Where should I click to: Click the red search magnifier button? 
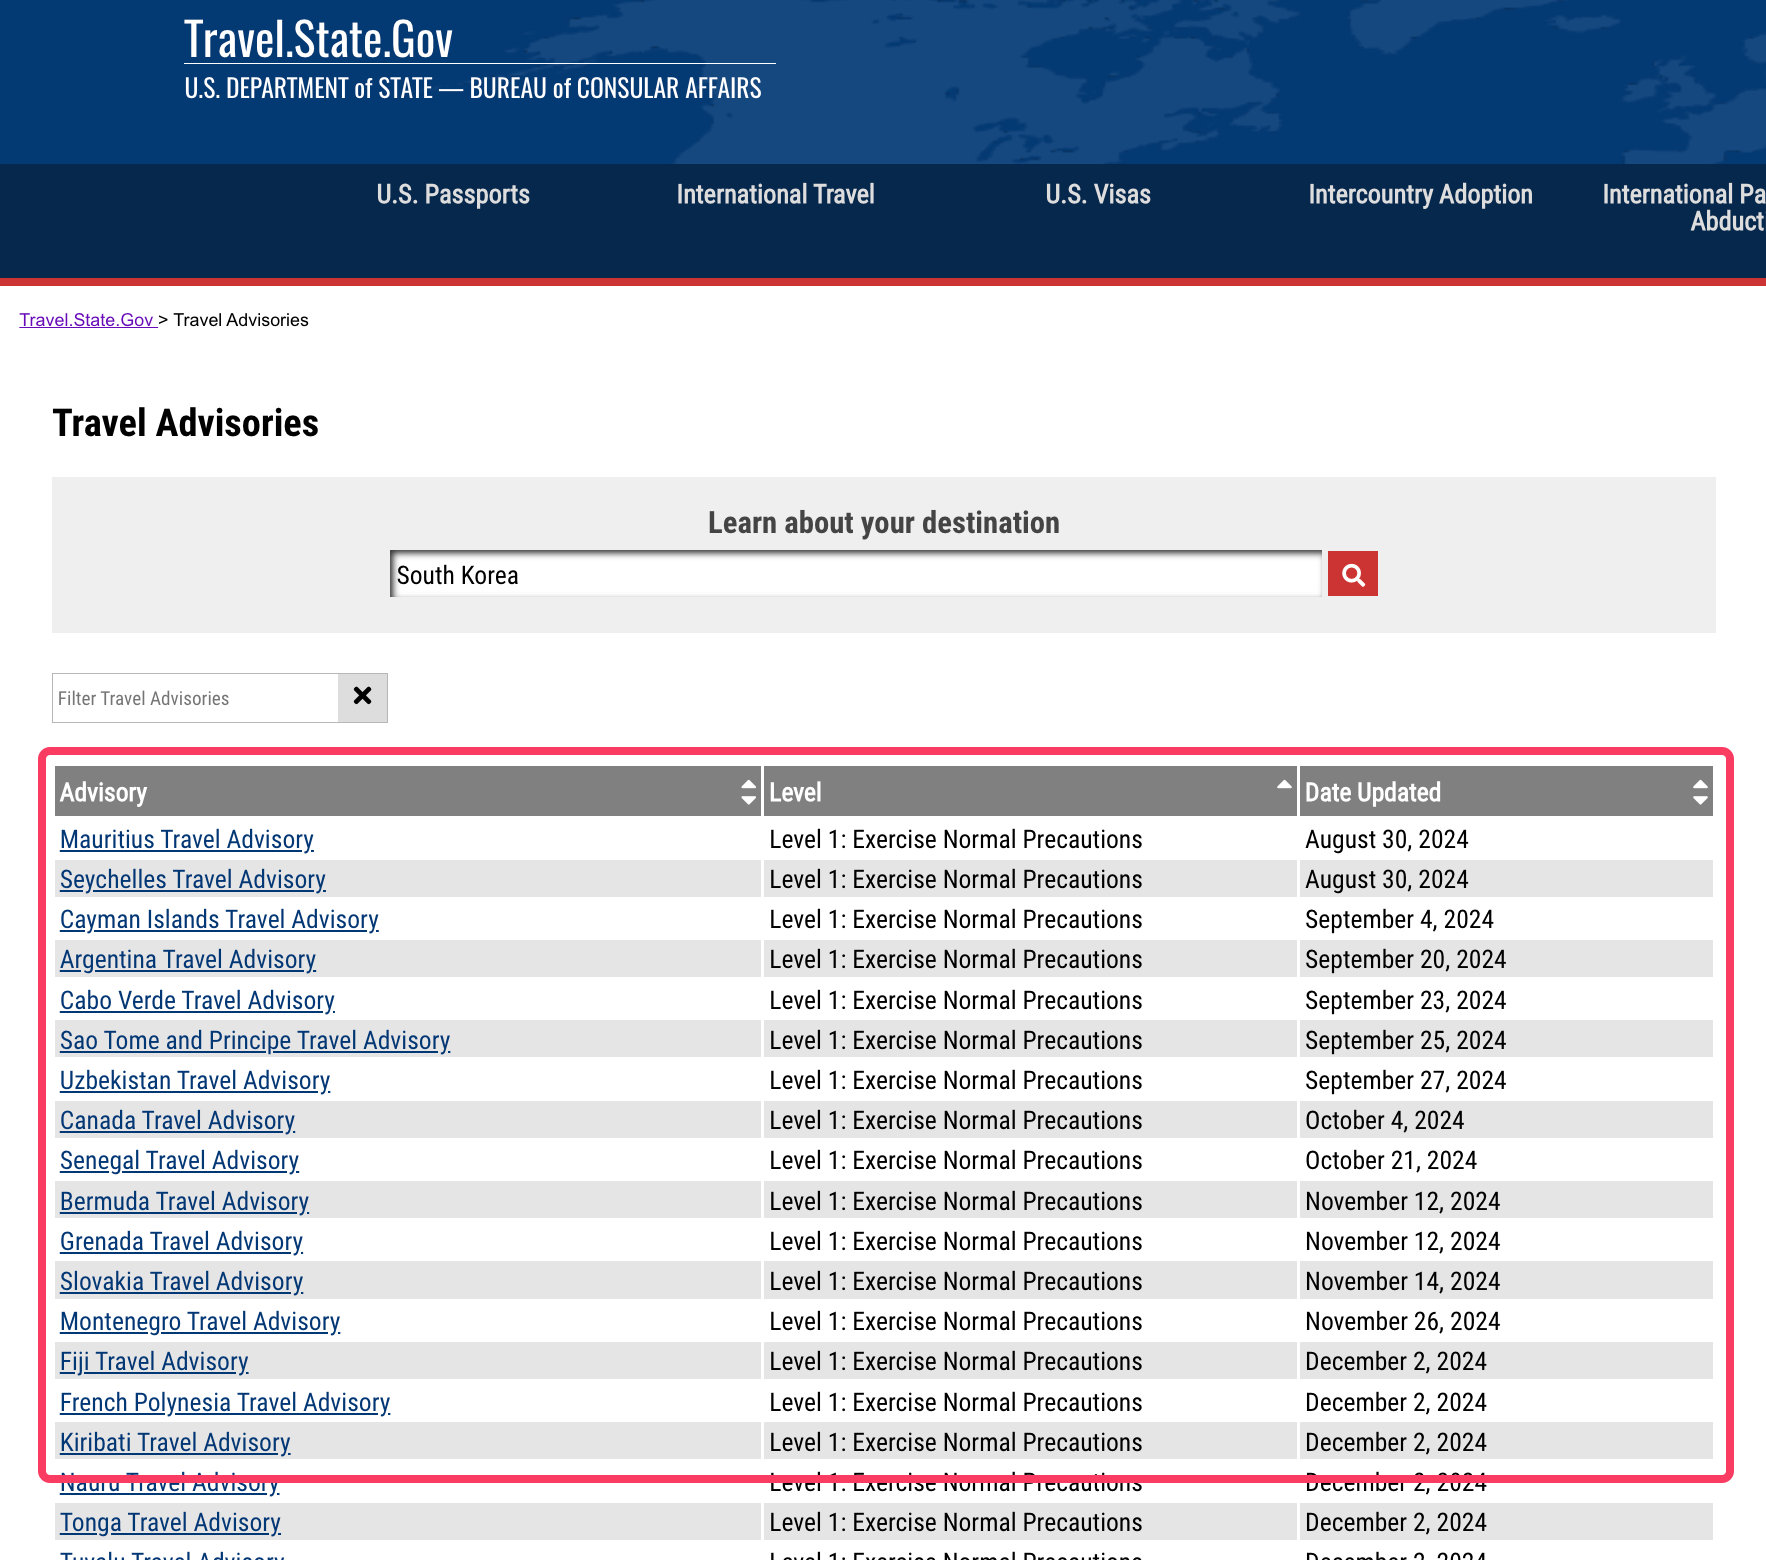[1352, 574]
